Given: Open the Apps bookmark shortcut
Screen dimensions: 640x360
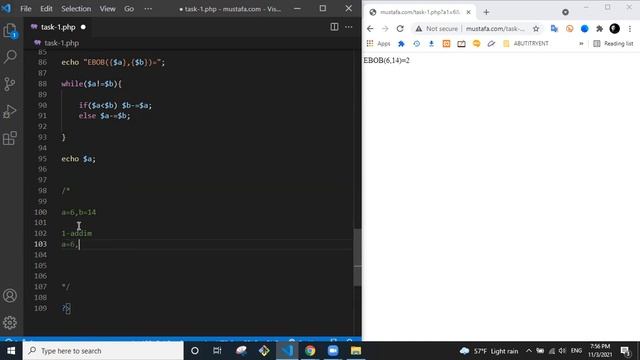Looking at the screenshot, I should (378, 44).
